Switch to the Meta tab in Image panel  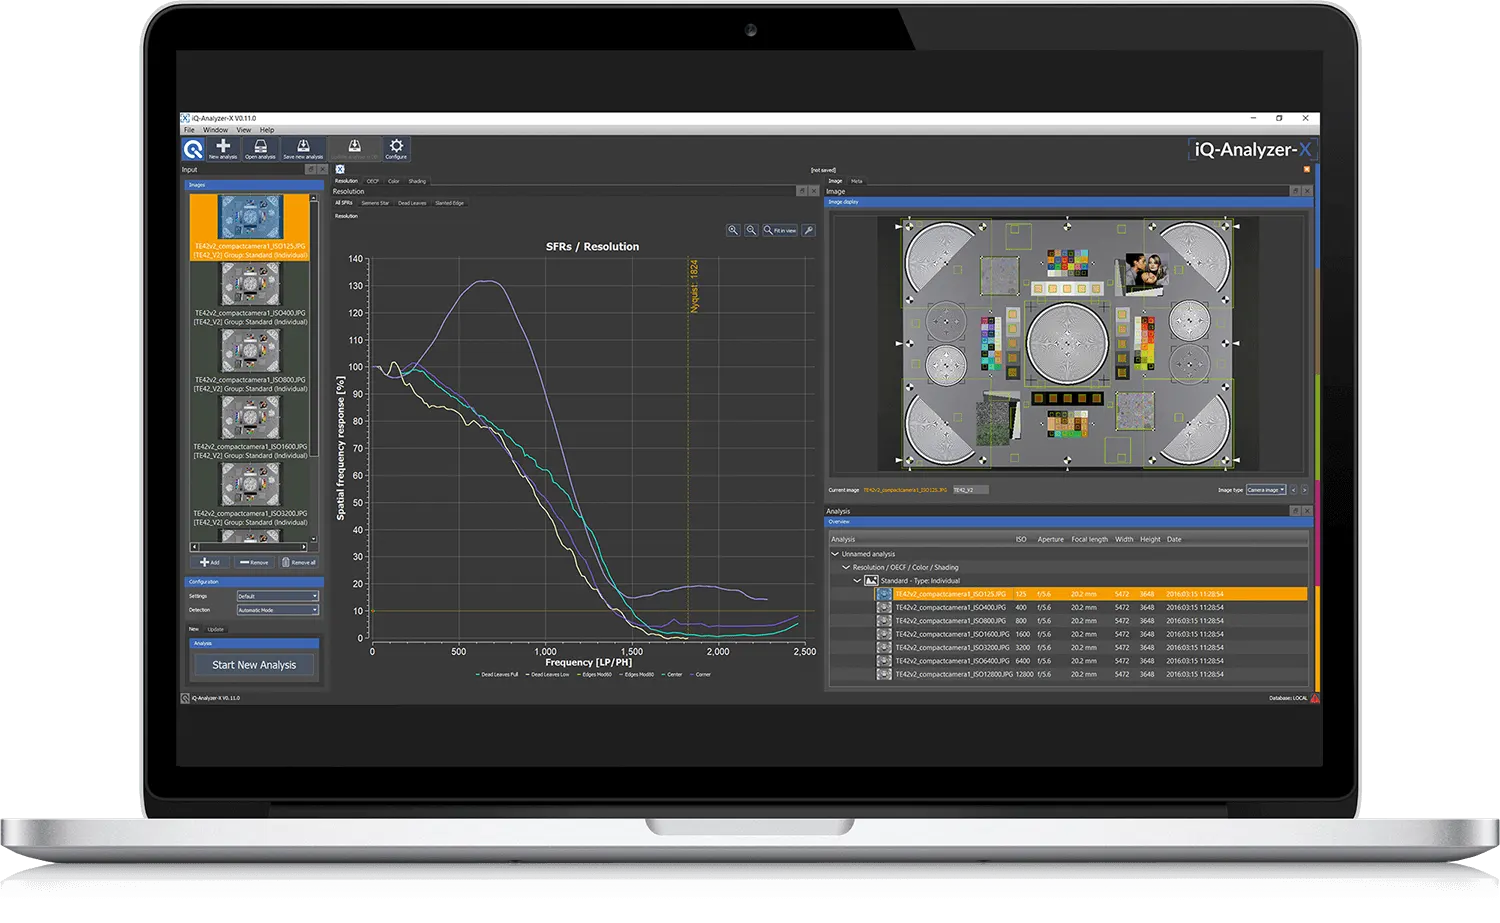[856, 181]
